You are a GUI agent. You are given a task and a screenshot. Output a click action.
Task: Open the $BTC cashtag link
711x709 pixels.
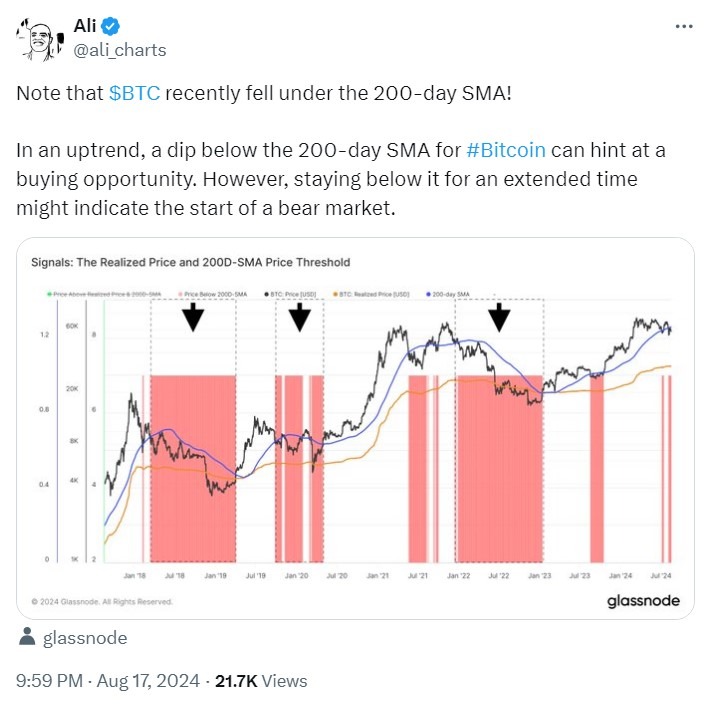coord(135,94)
